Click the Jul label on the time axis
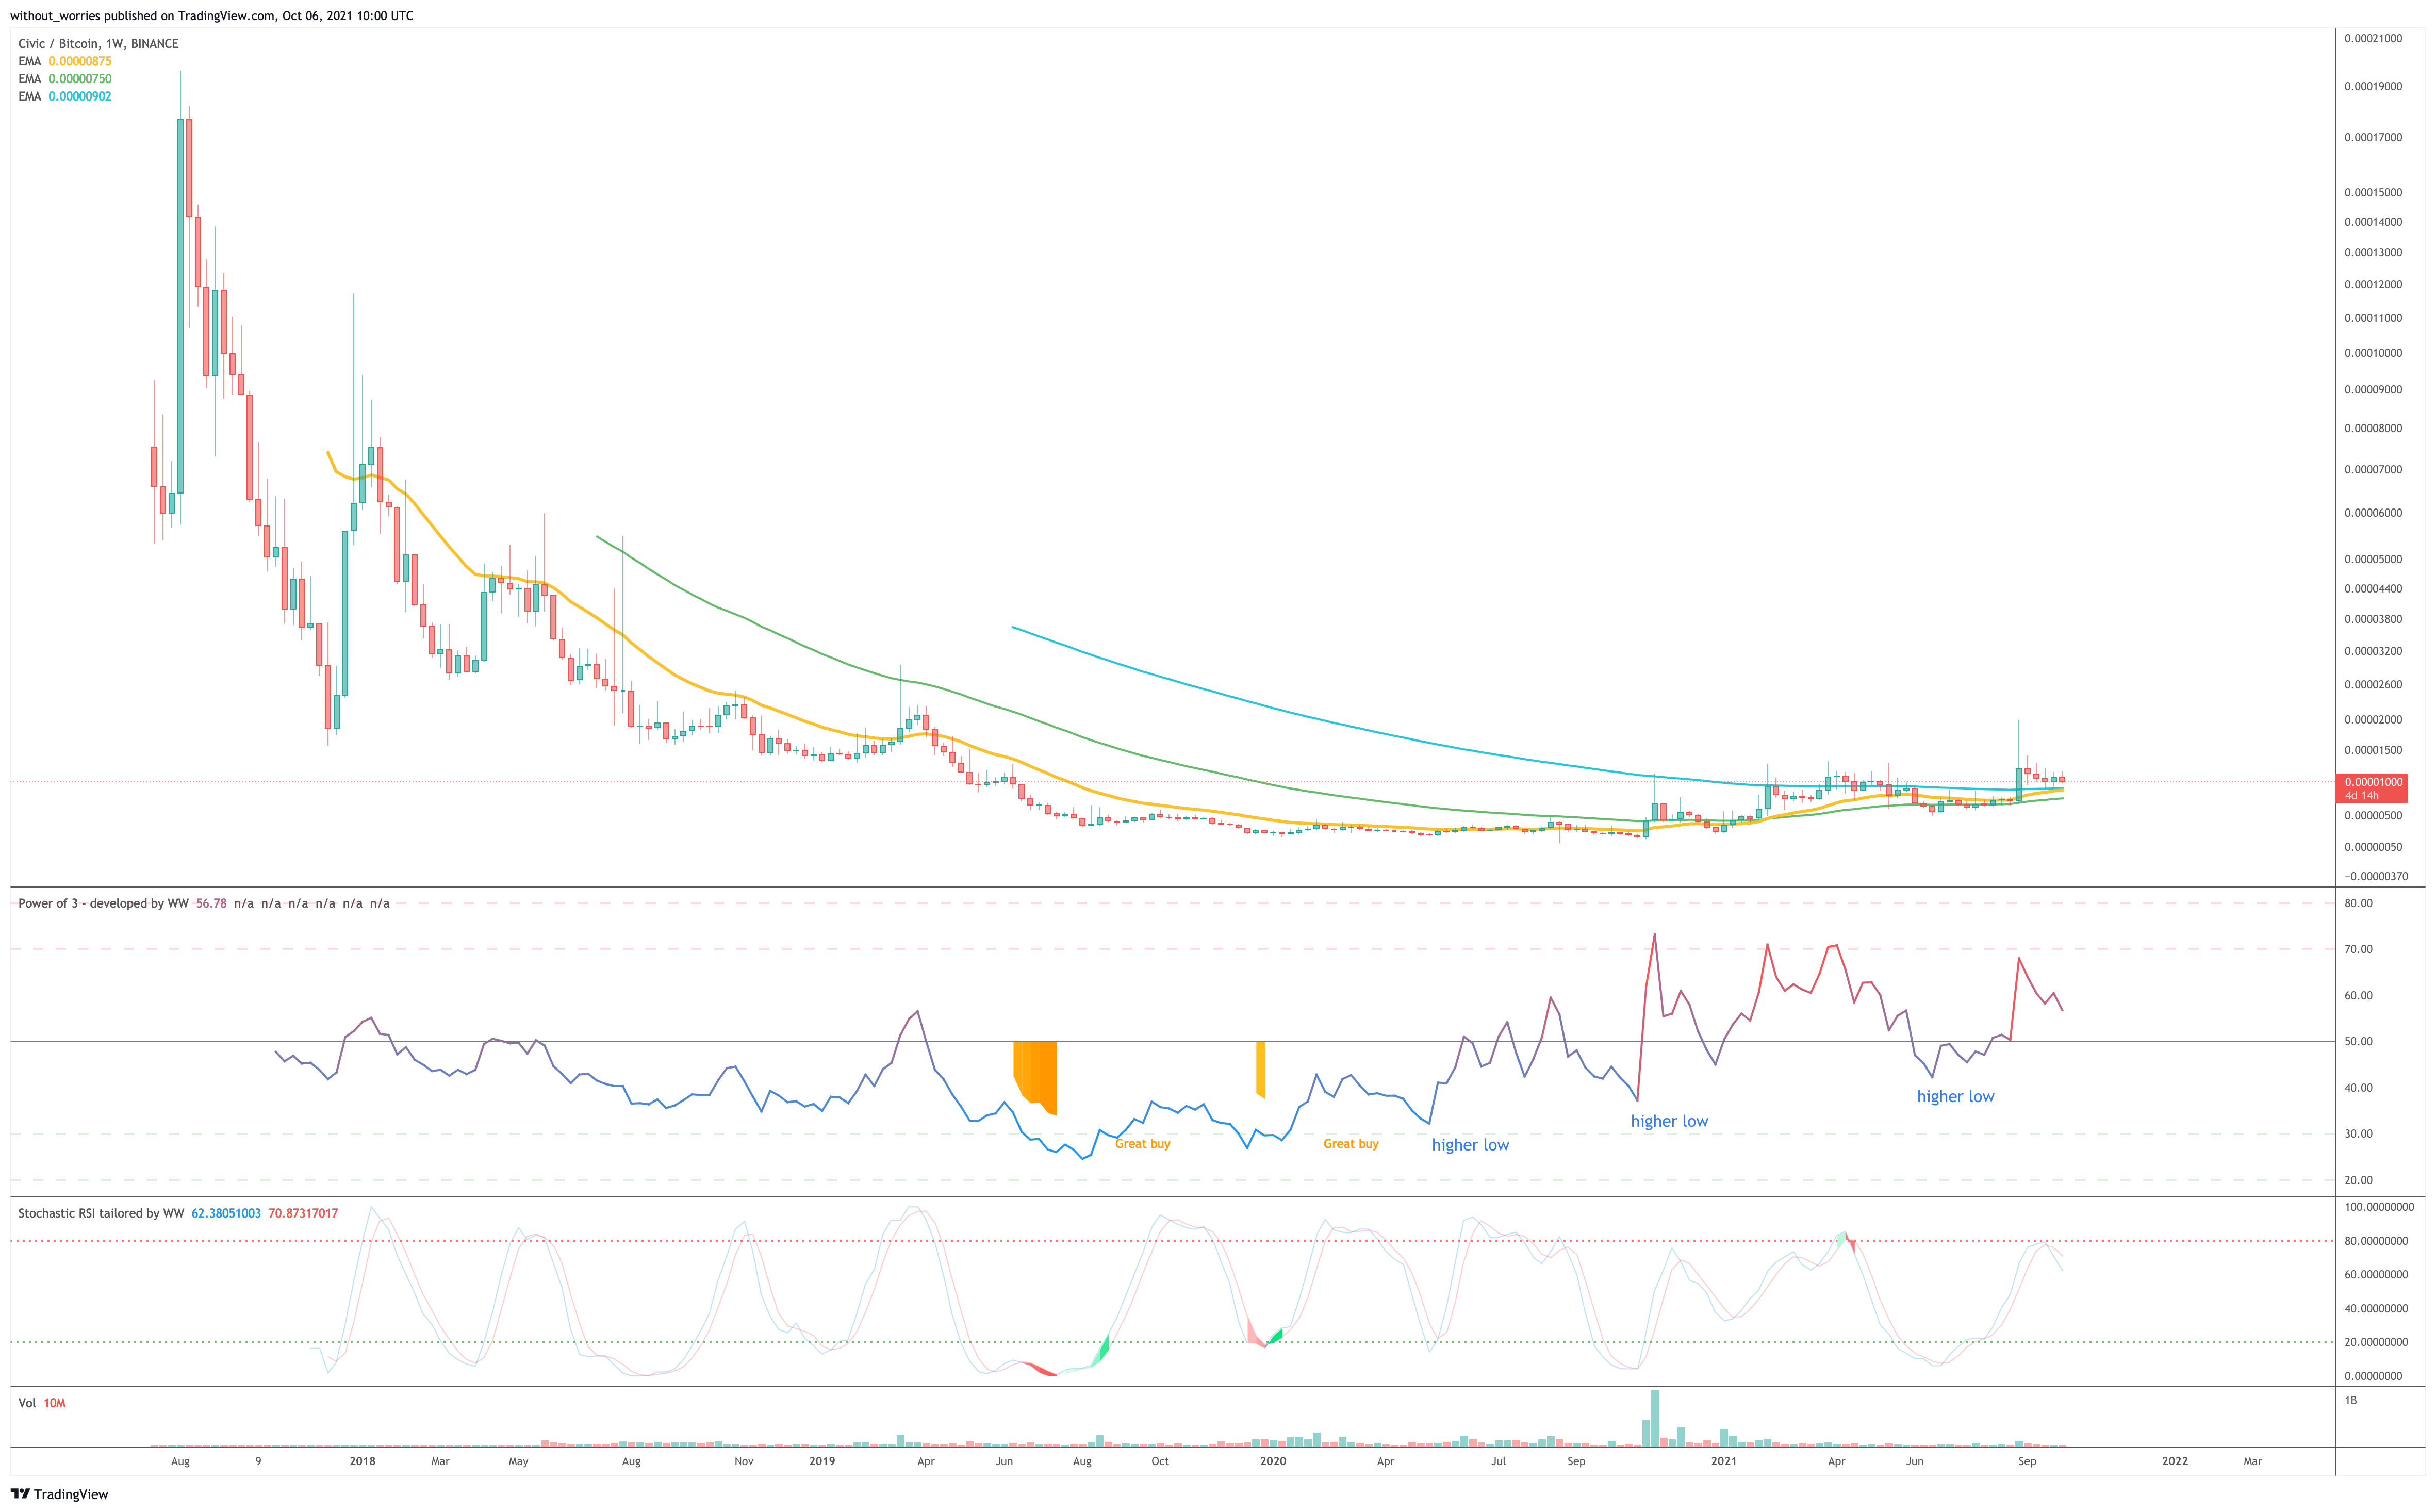The height and width of the screenshot is (1512, 2436). (1498, 1461)
